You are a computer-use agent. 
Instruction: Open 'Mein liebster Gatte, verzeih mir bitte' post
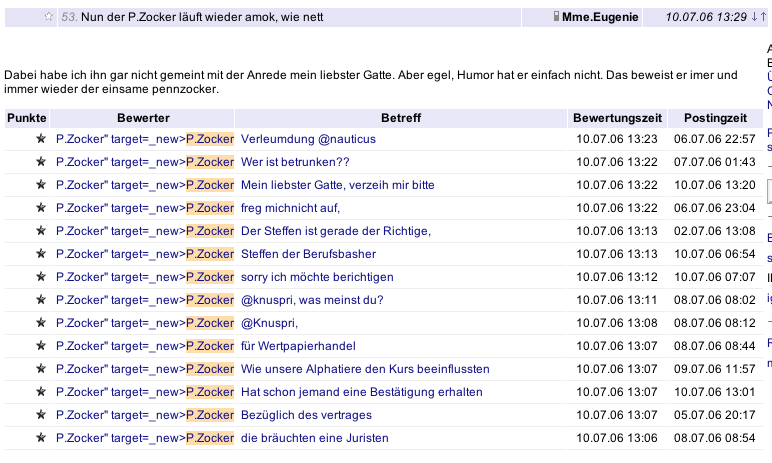pos(337,185)
